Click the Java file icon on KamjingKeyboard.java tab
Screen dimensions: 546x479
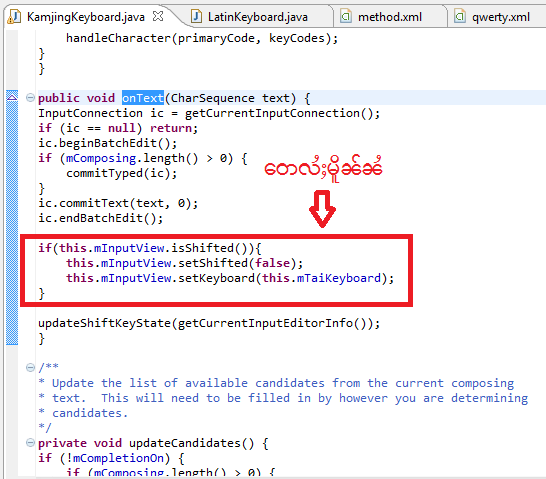tap(14, 17)
